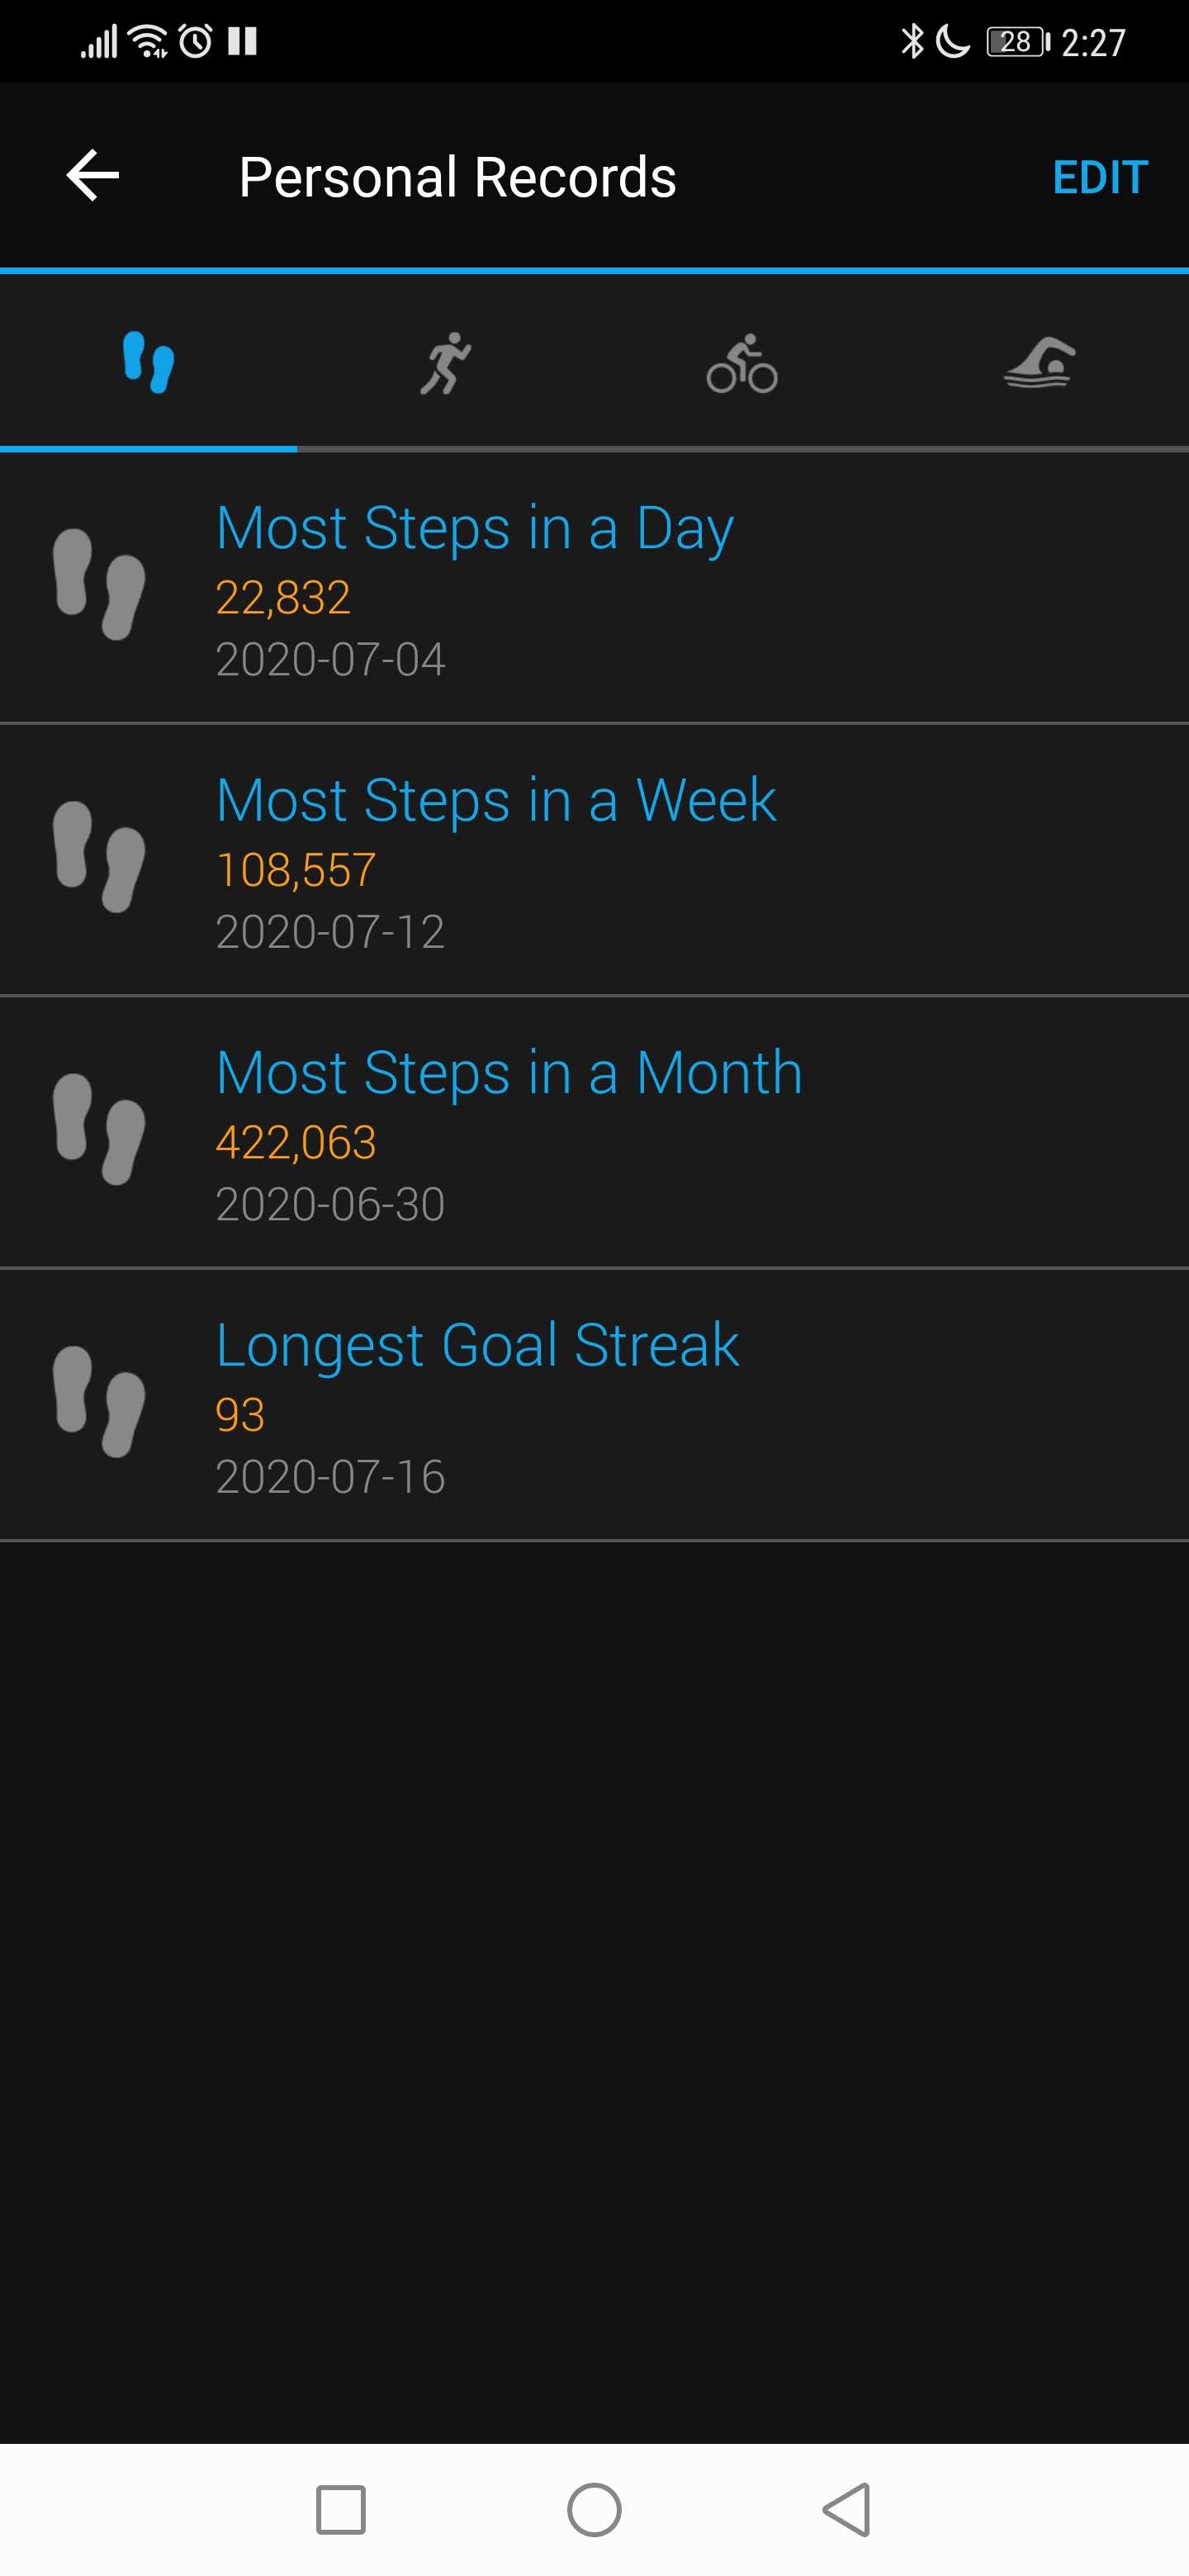Image resolution: width=1189 pixels, height=2576 pixels.
Task: Tap footprints icon beside Most Steps in a Month
Action: tap(99, 1129)
